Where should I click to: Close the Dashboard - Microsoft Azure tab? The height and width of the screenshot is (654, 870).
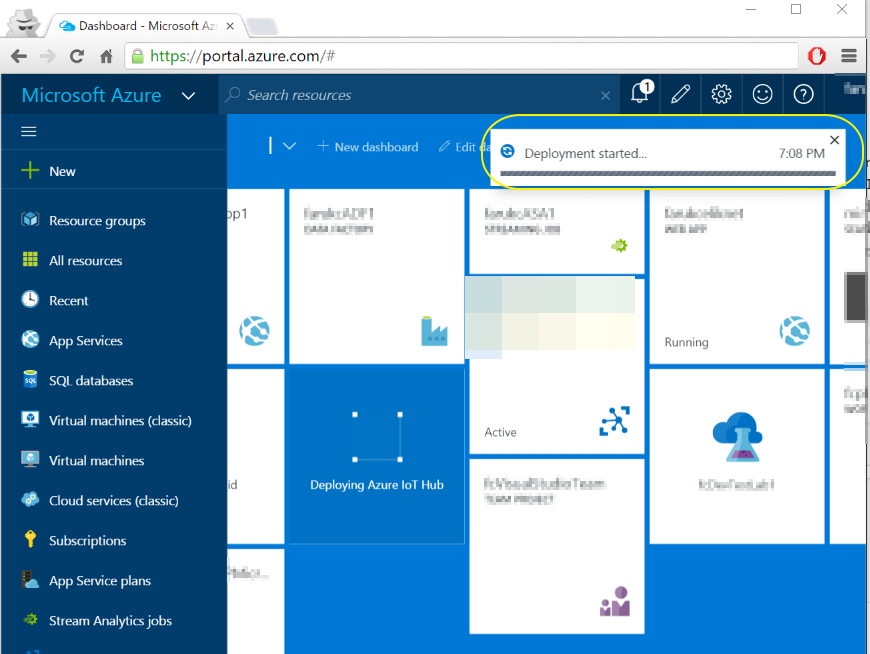pos(230,26)
